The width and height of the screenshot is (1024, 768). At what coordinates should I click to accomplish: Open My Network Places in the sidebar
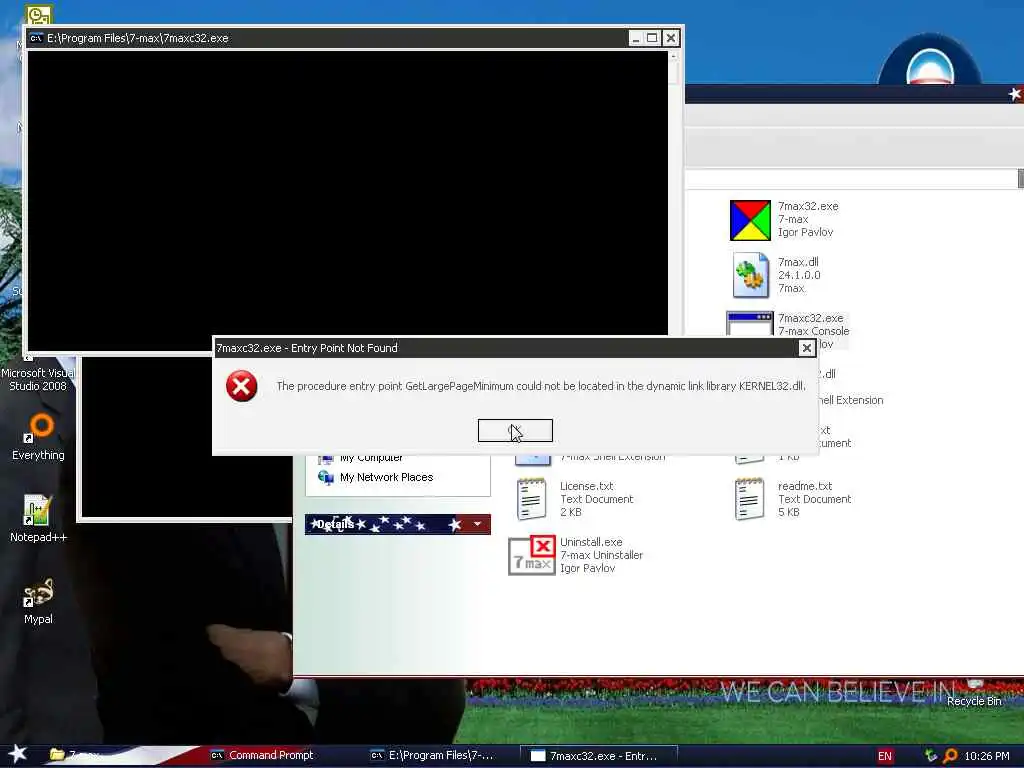coord(386,477)
